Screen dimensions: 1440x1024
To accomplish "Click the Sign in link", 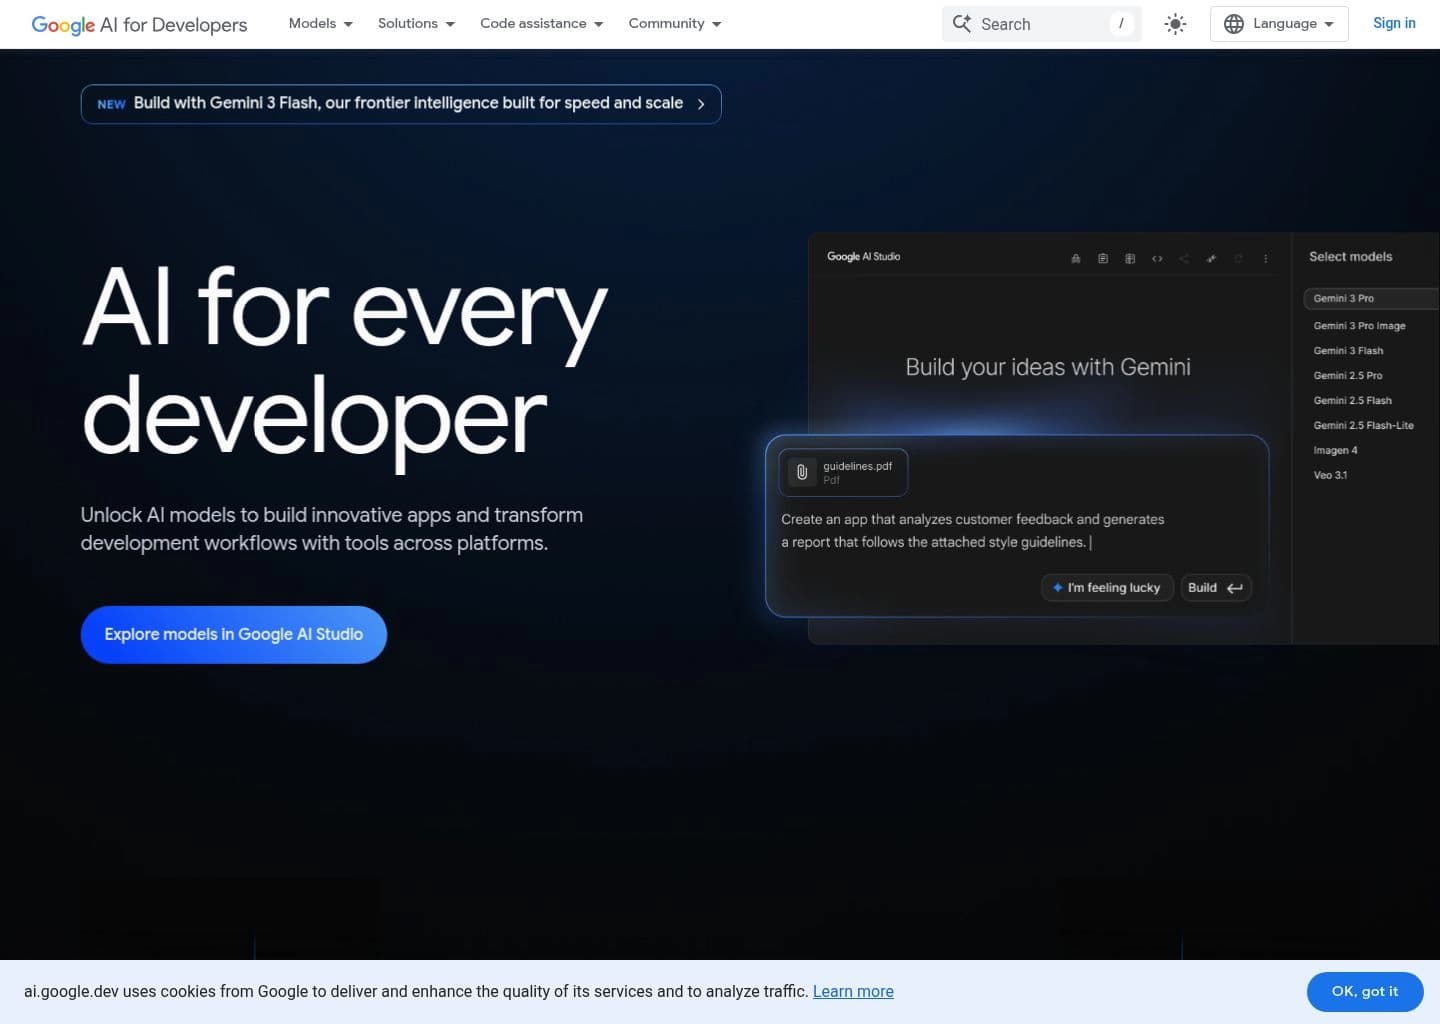I will pos(1394,23).
